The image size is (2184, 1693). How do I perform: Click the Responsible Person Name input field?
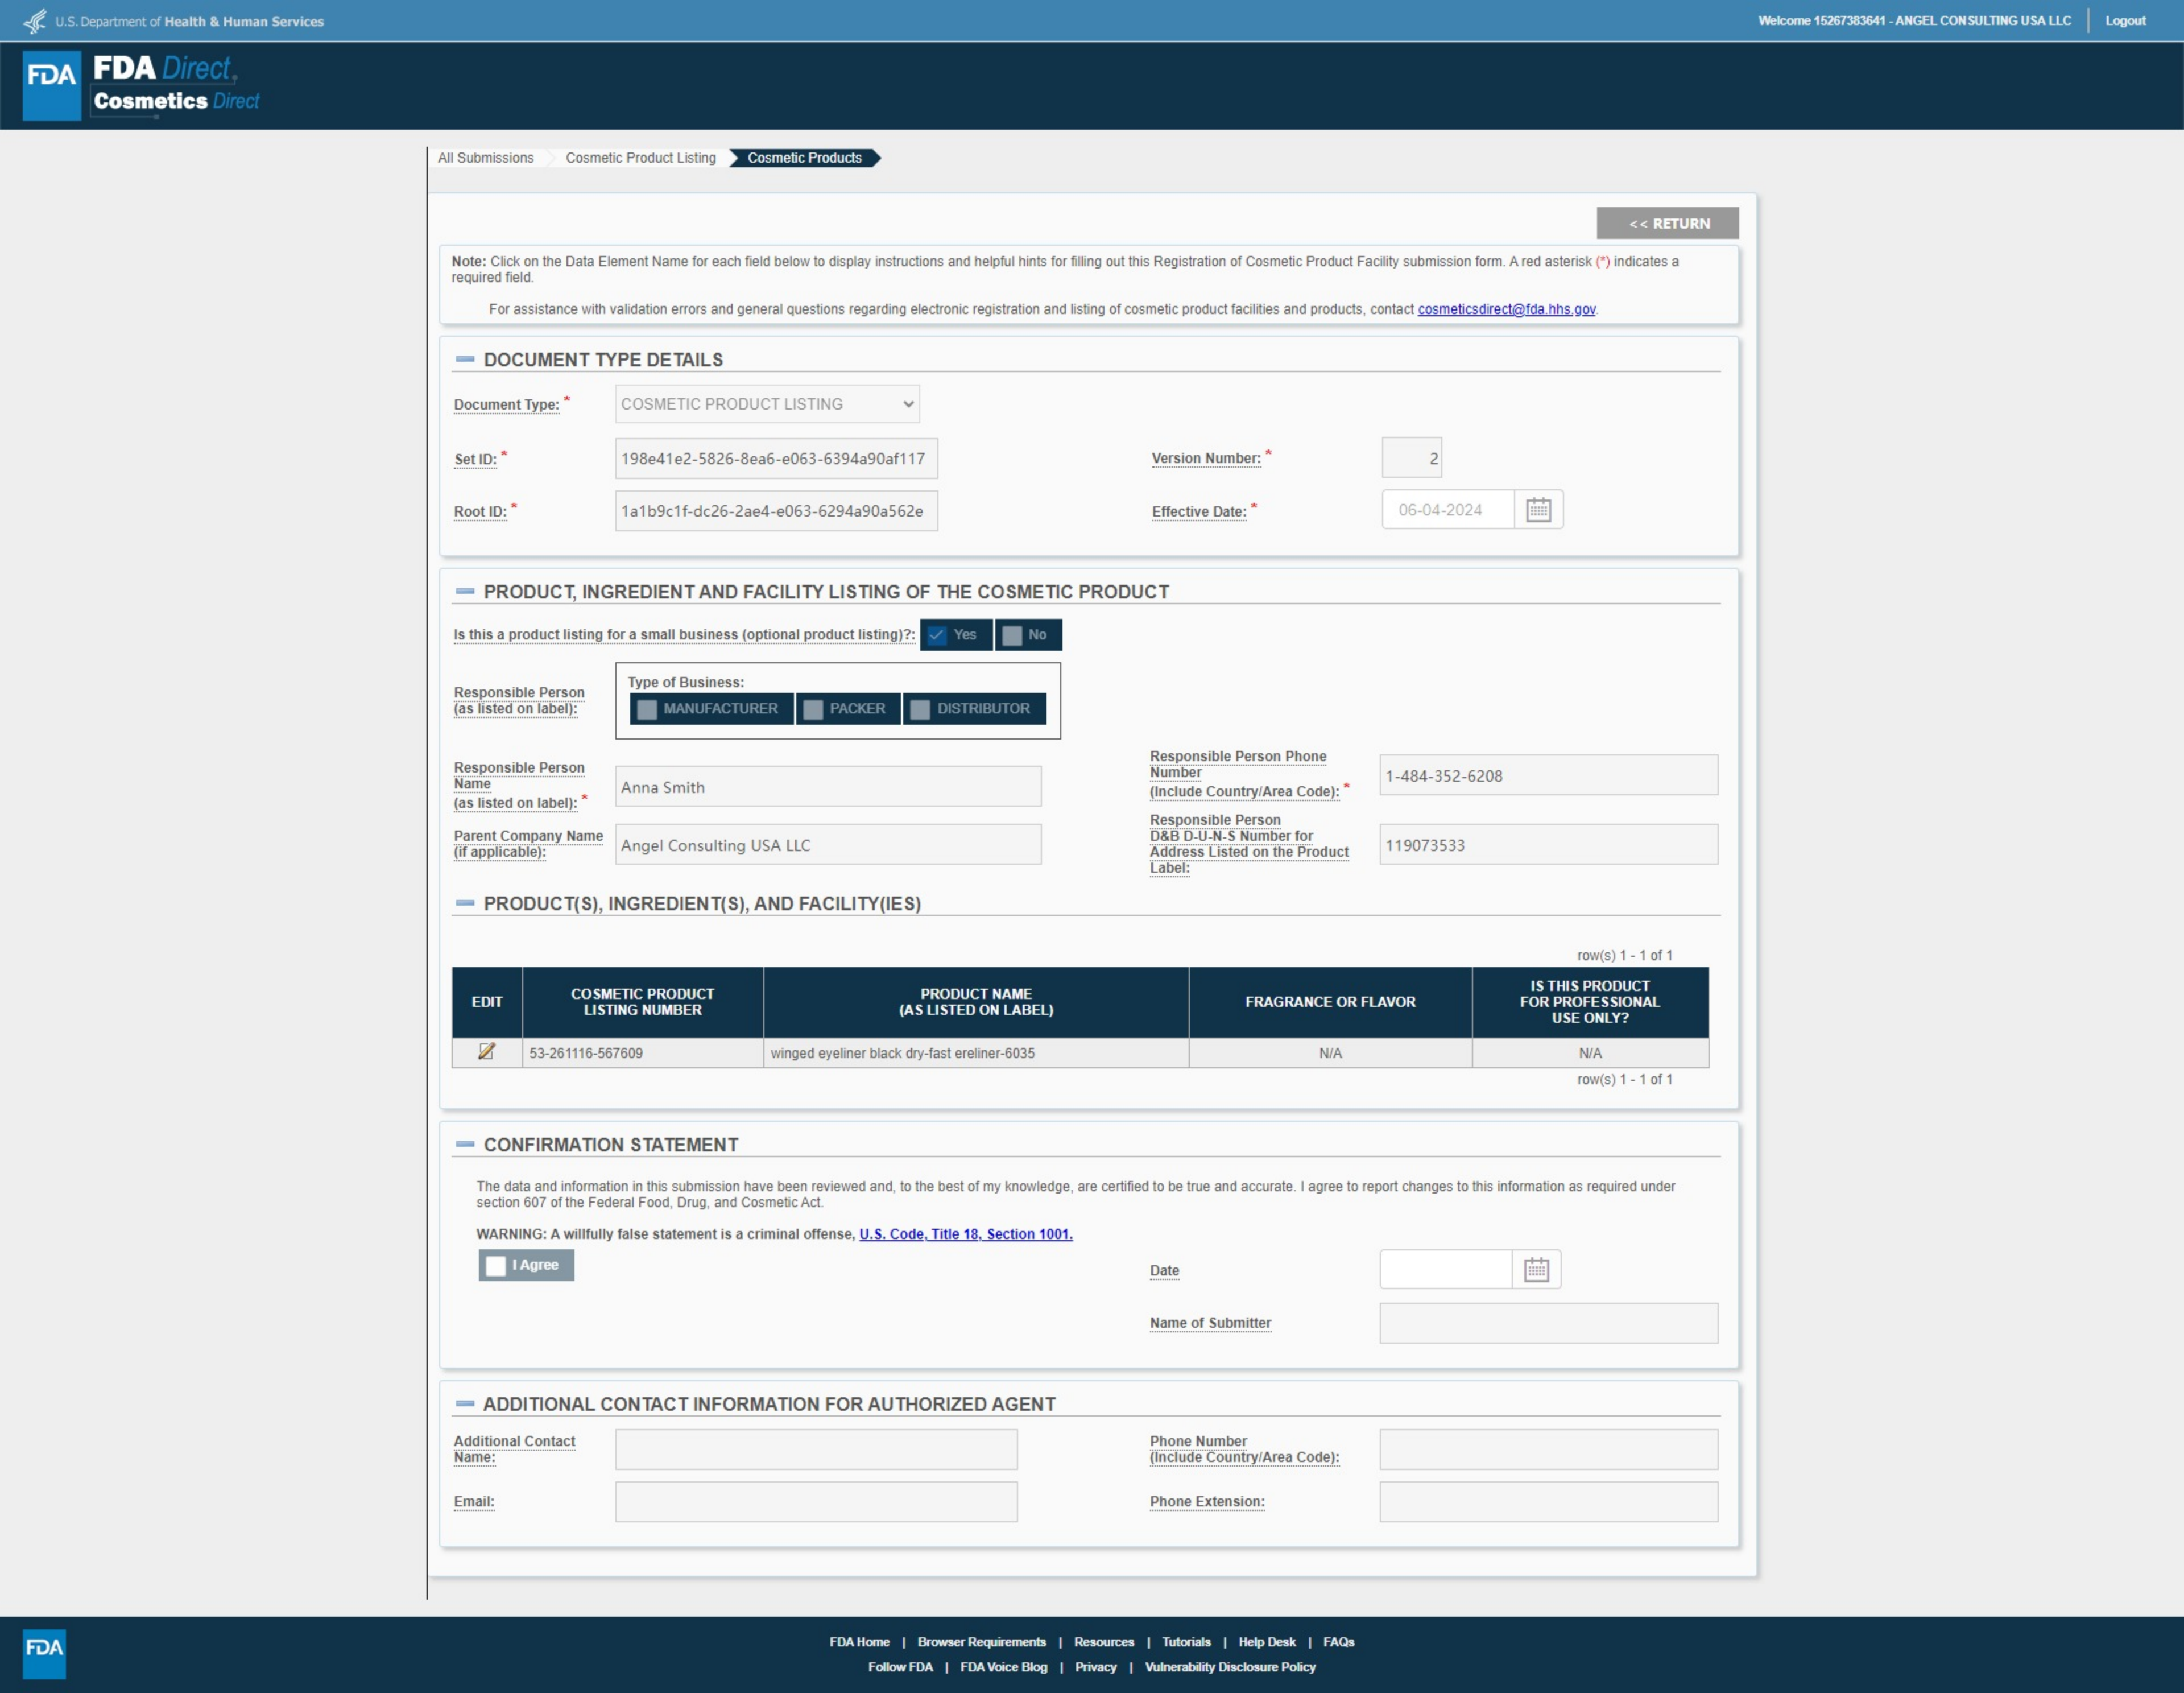point(827,787)
